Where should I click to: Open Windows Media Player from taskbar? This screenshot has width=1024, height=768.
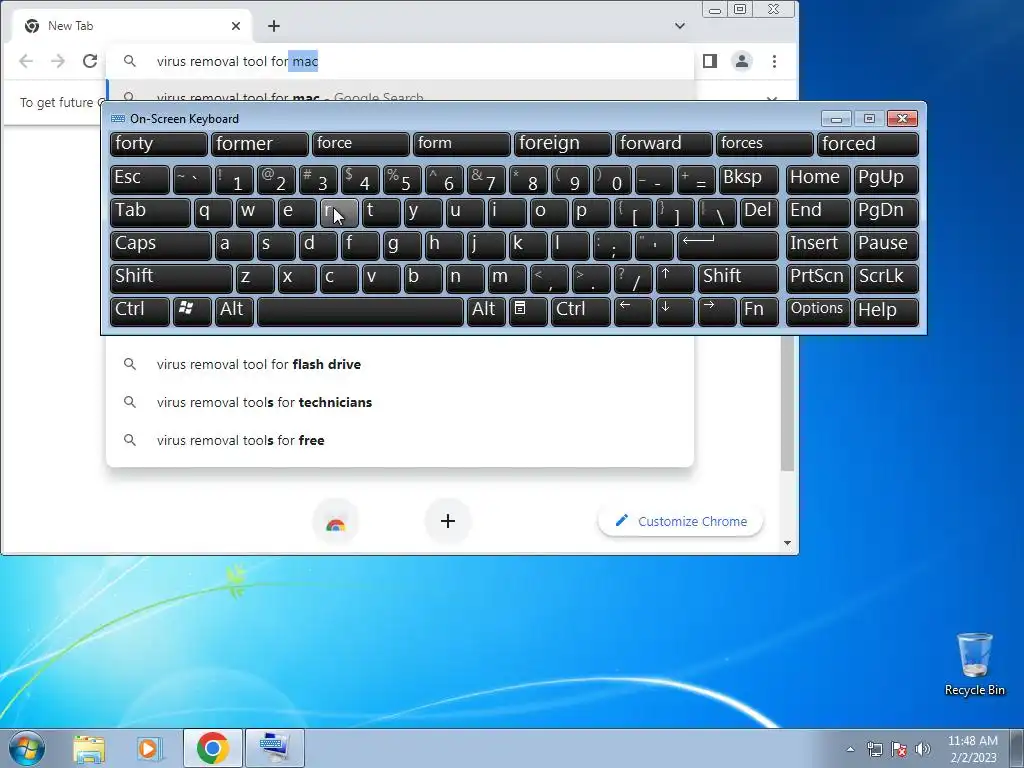(x=149, y=748)
